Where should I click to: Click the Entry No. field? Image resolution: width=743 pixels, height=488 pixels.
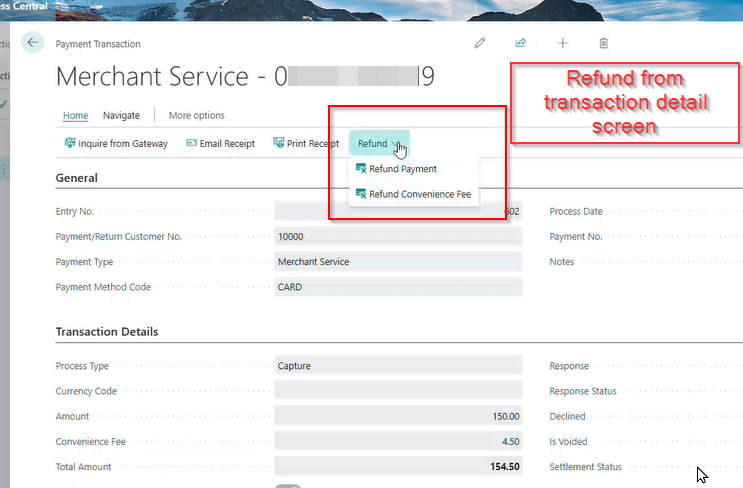[x=398, y=211]
